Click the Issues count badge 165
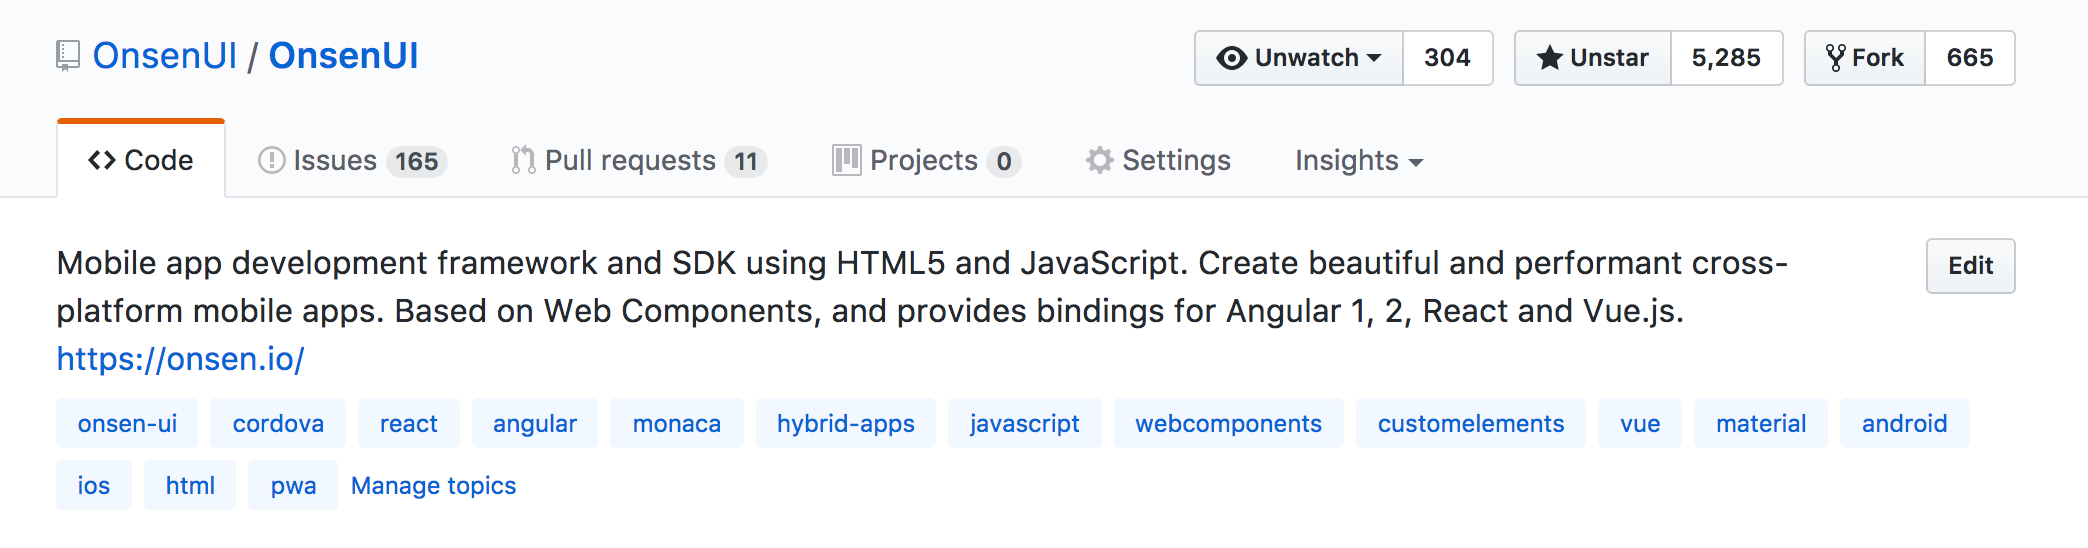The height and width of the screenshot is (548, 2088). [x=416, y=161]
